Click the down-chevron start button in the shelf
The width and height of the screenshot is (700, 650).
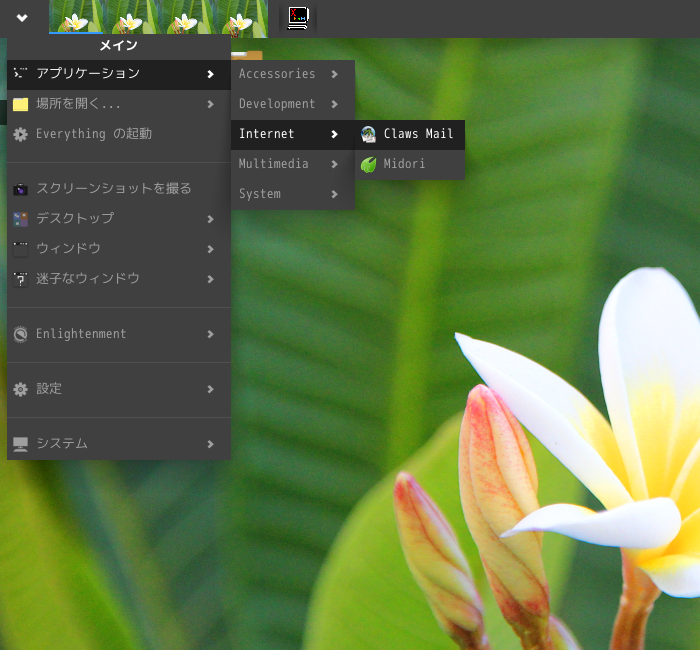[22, 18]
